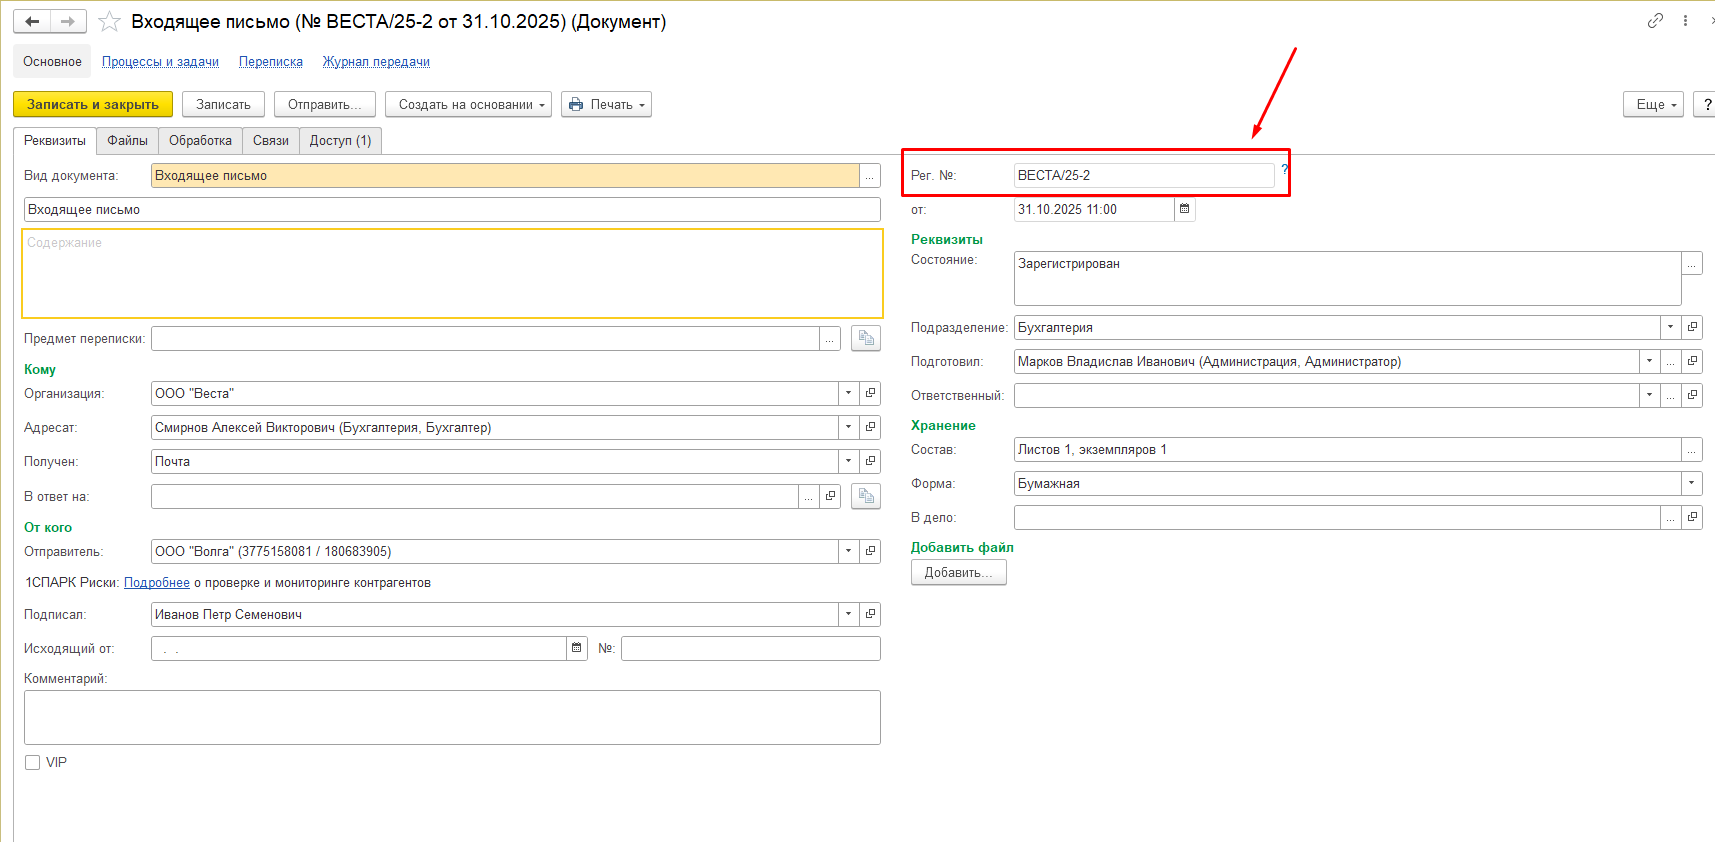1715x842 pixels.
Task: Select the Основное section
Action: pos(52,61)
